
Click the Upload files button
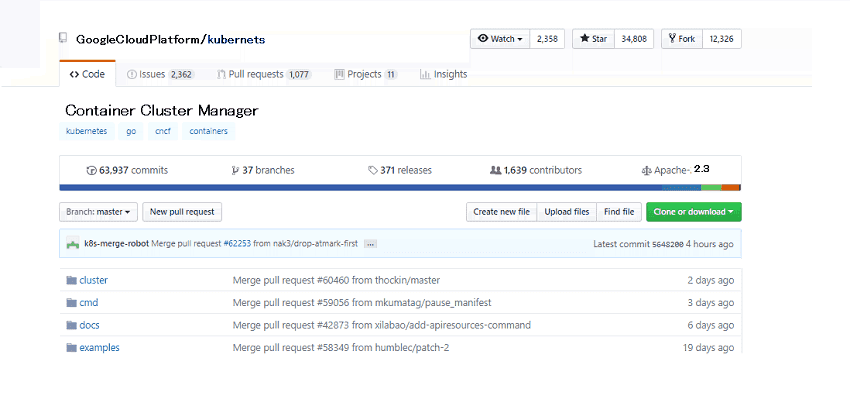(x=566, y=212)
